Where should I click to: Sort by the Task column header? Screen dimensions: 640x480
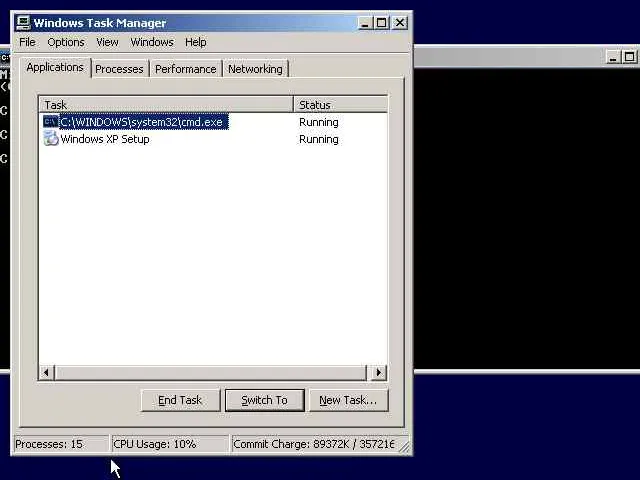tap(166, 104)
